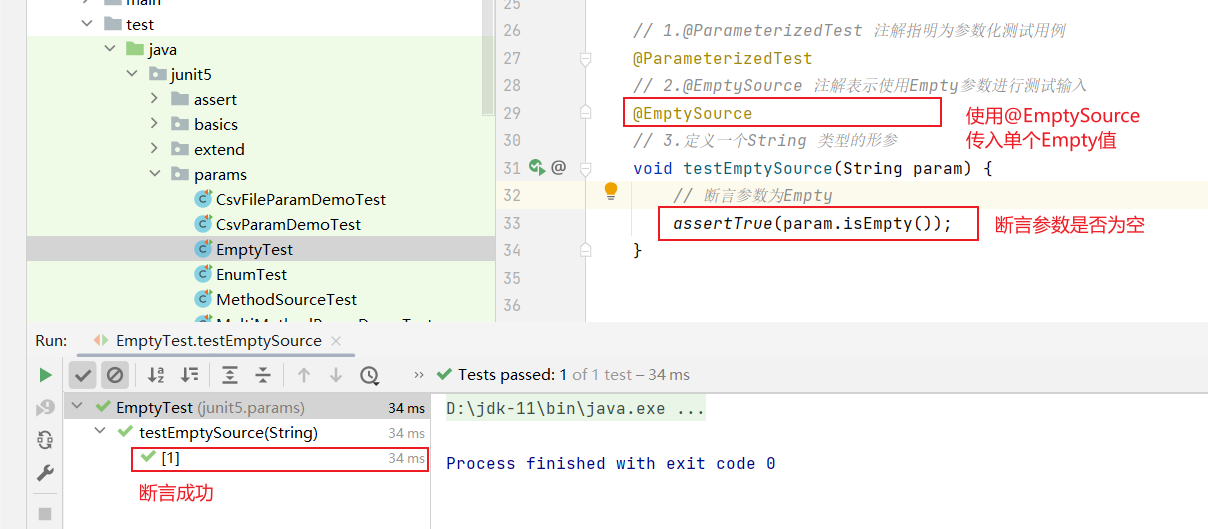
Task: Click the green Run button in Run panel
Action: click(x=45, y=375)
